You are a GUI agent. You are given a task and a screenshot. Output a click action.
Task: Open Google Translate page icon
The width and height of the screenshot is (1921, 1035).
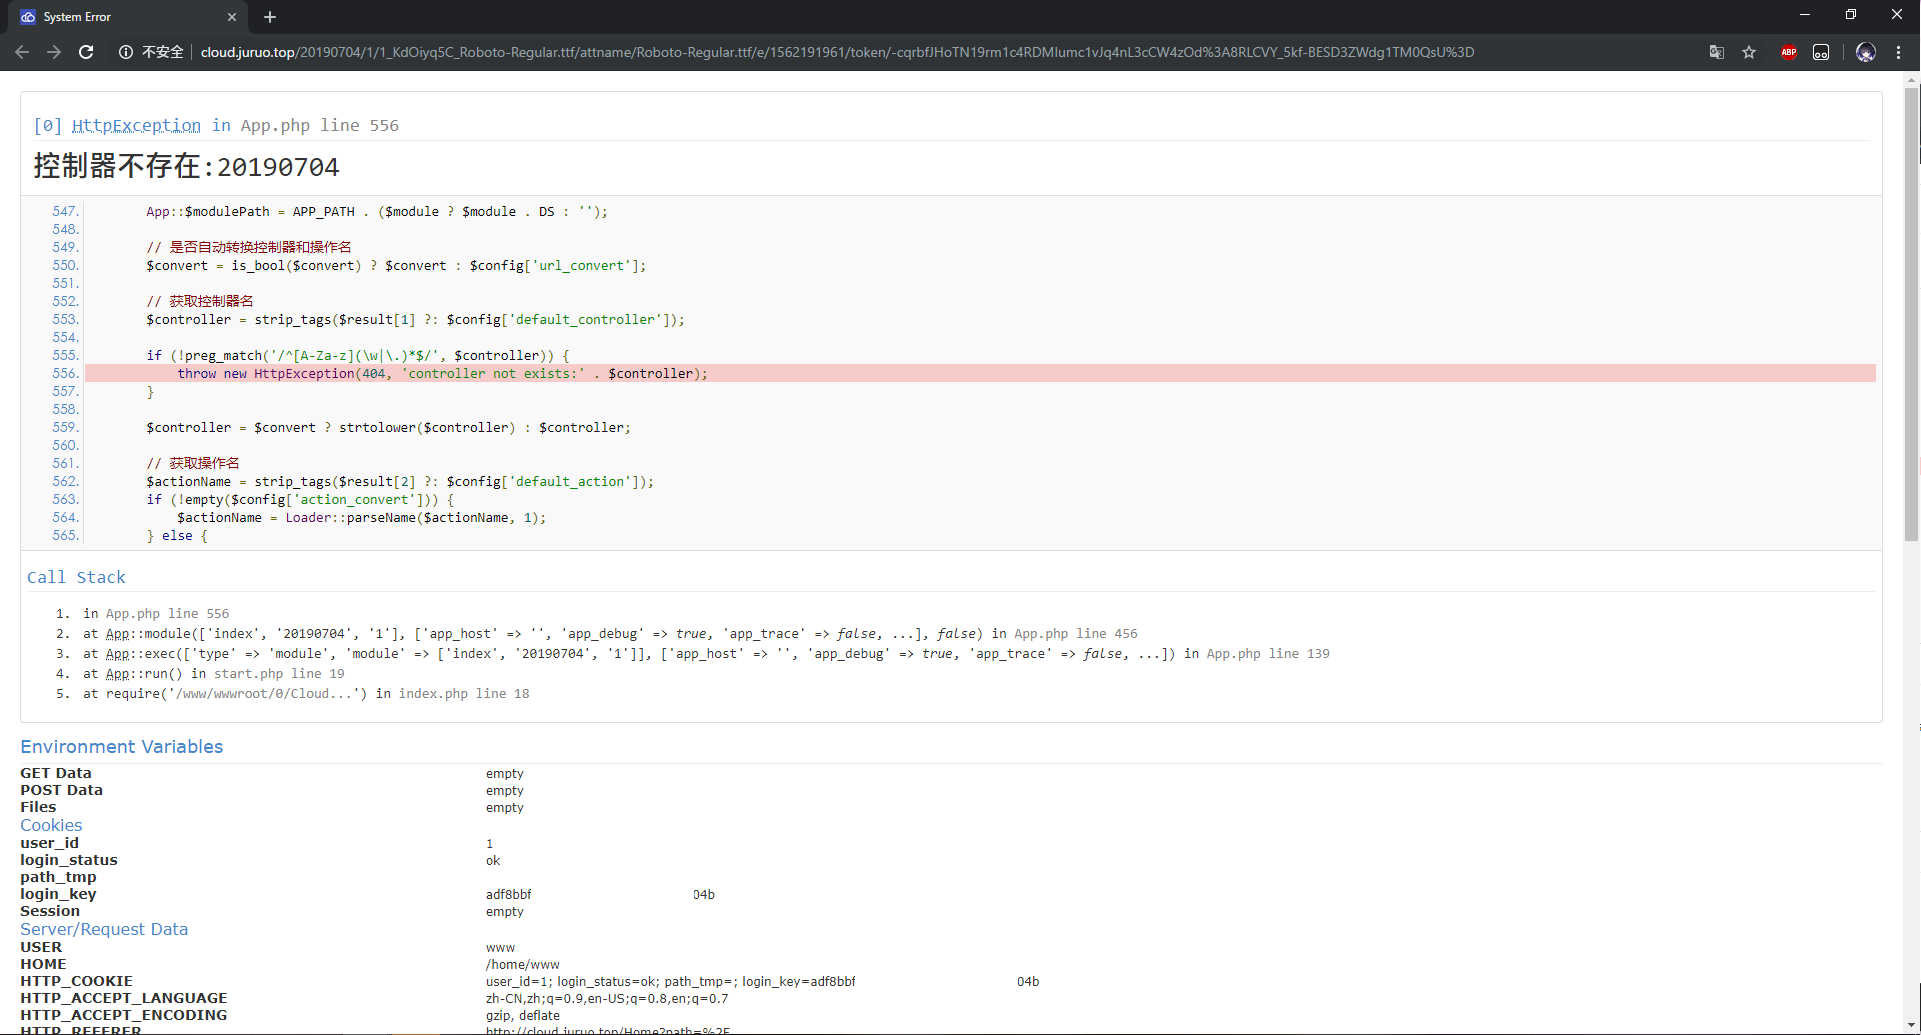[x=1717, y=52]
